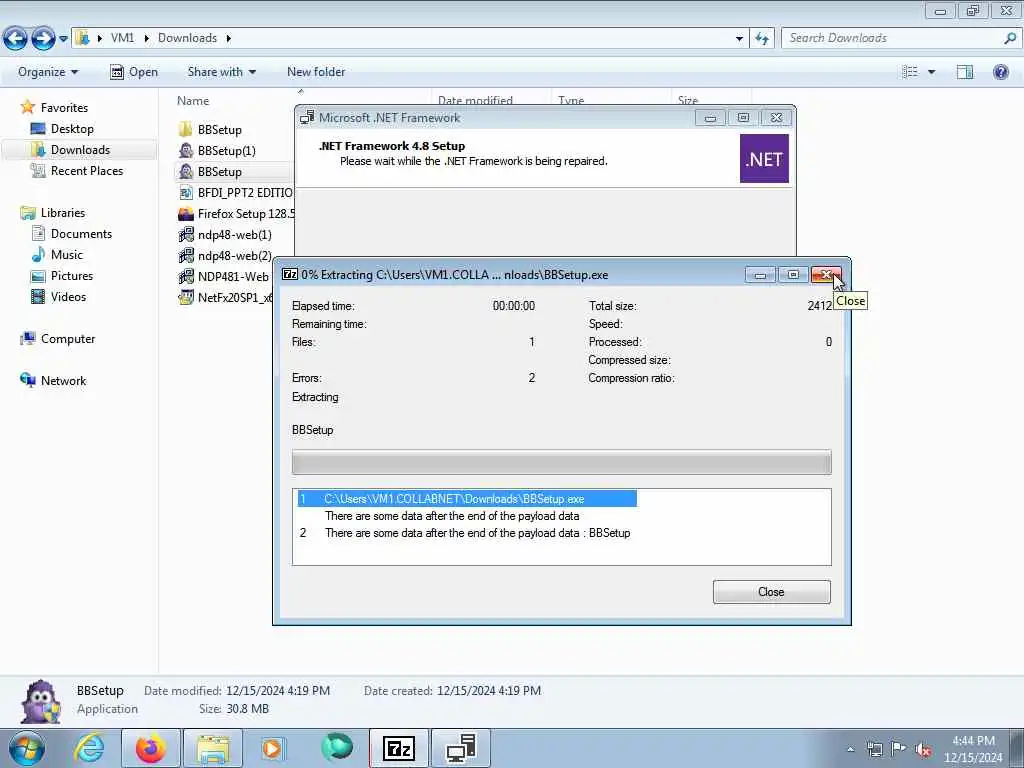The height and width of the screenshot is (768, 1024).
Task: Click the .NET setup taskbar icon
Action: 461,748
